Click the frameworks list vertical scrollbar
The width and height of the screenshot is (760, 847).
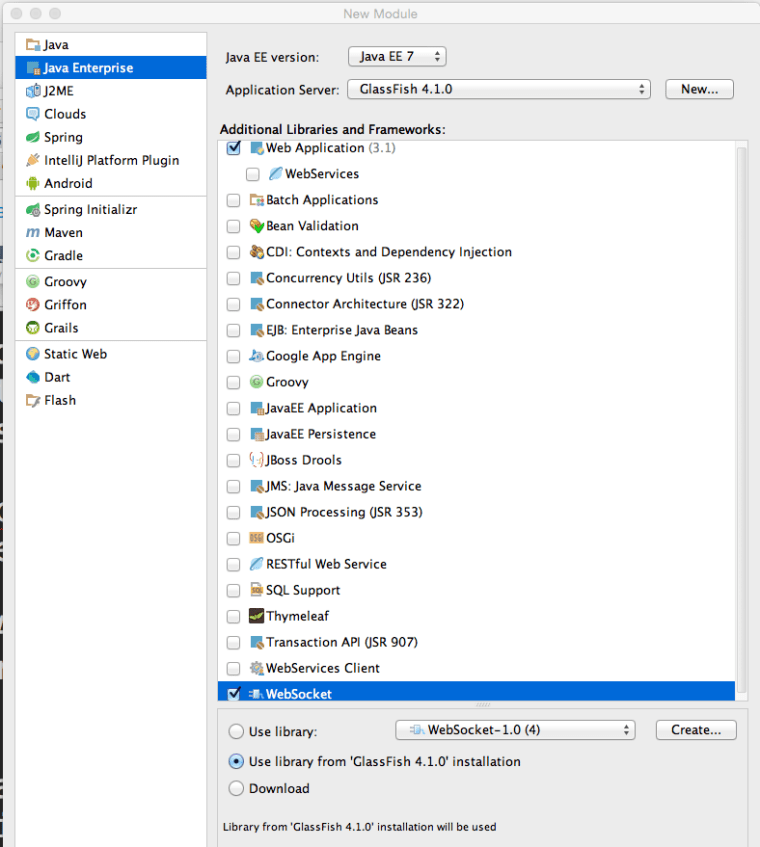(741, 400)
